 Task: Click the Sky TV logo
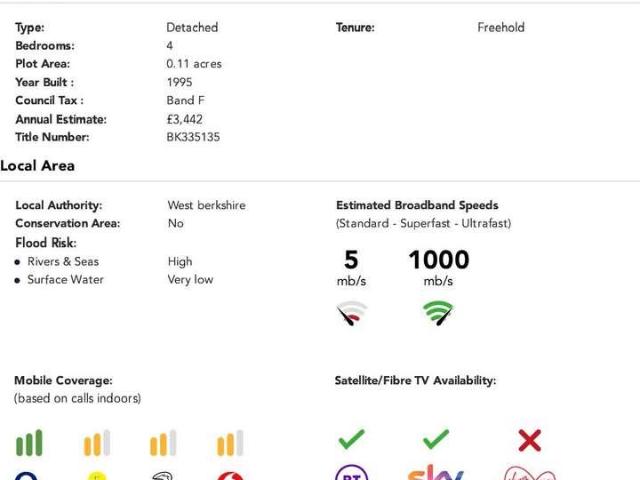coord(436,472)
